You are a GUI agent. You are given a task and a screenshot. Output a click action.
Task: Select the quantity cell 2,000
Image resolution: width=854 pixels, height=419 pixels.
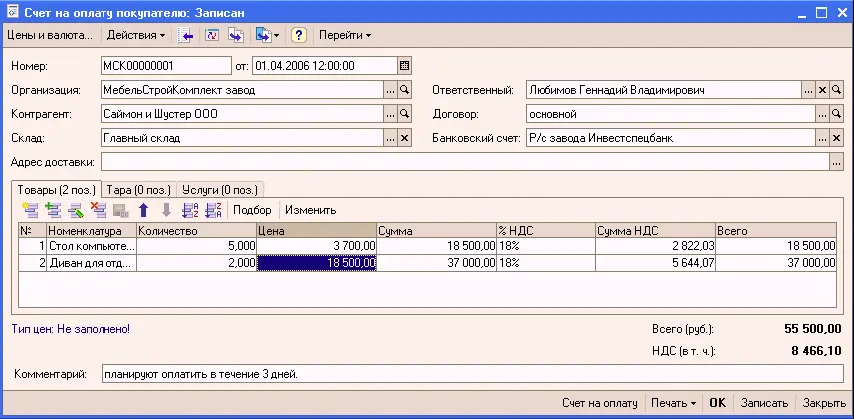196,263
